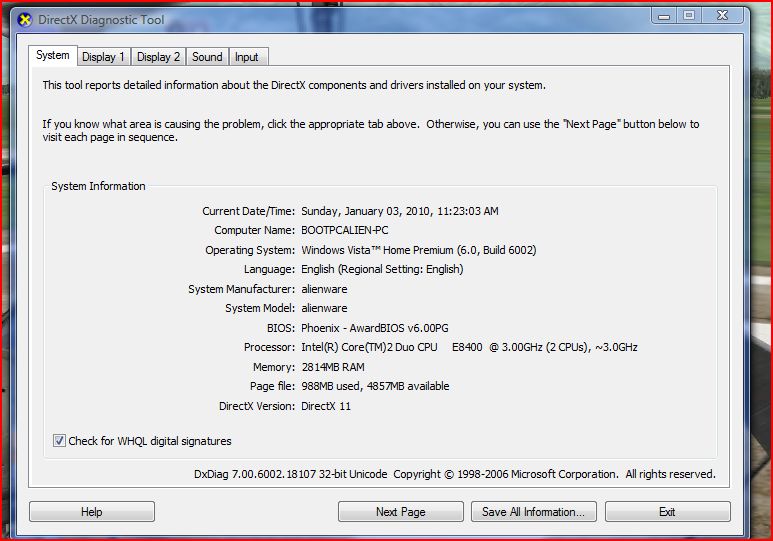Click 'English (Regional Setting: English)' value

(x=382, y=269)
